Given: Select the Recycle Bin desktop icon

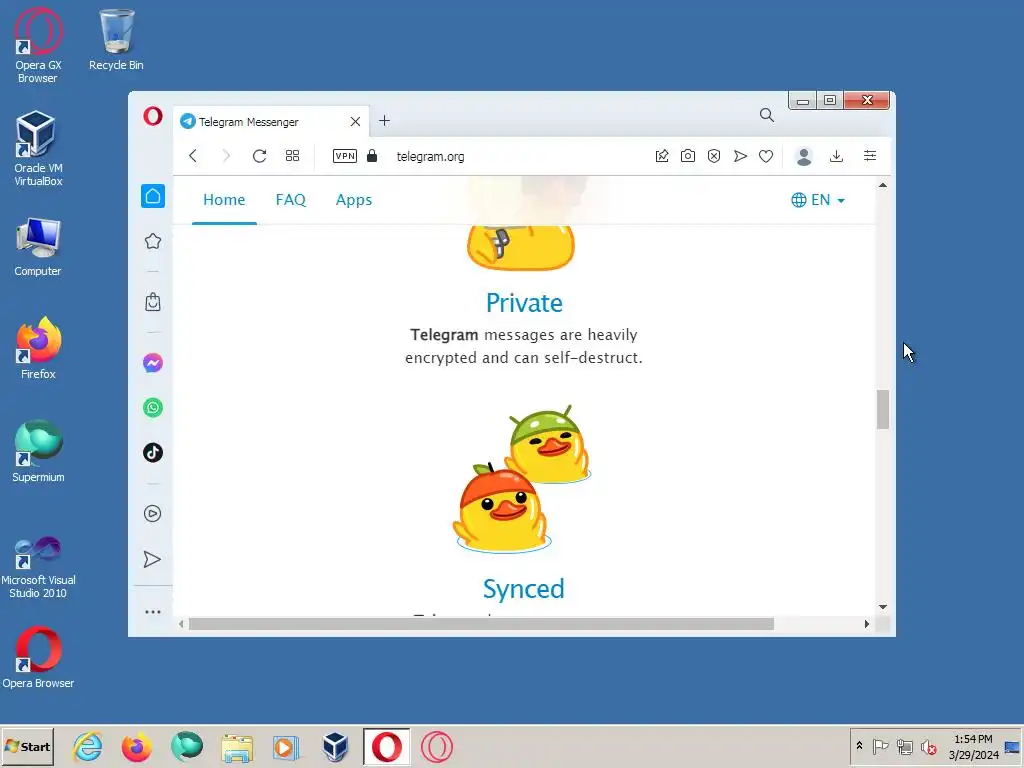Looking at the screenshot, I should click(x=116, y=40).
